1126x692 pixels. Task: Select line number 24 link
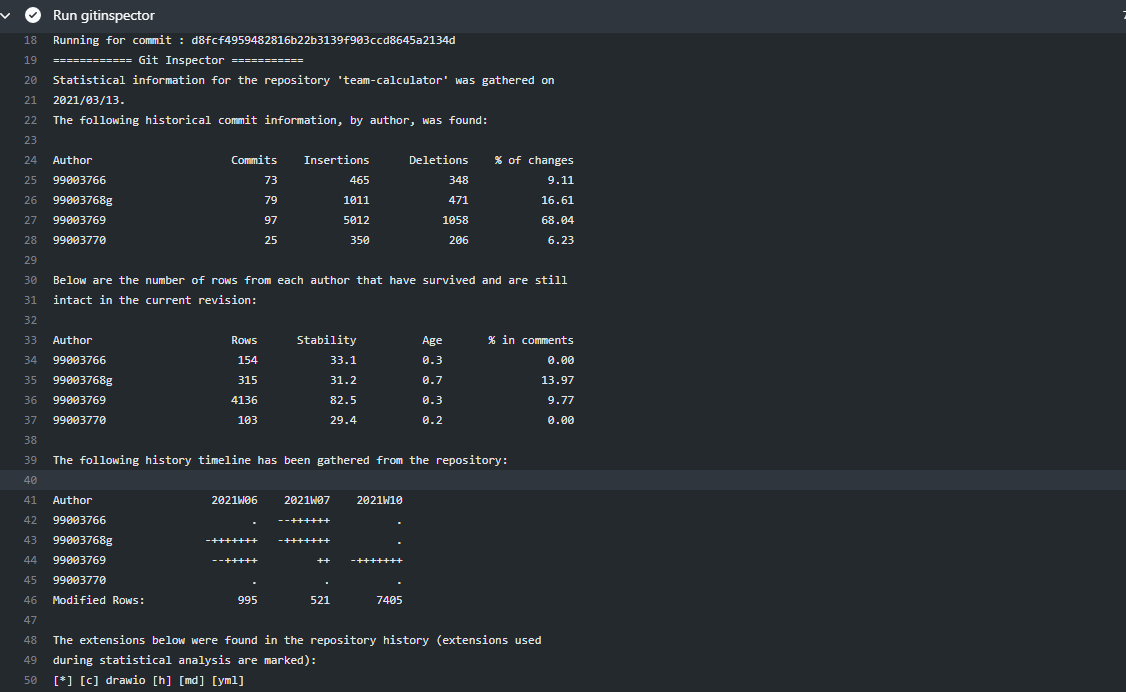click(30, 160)
